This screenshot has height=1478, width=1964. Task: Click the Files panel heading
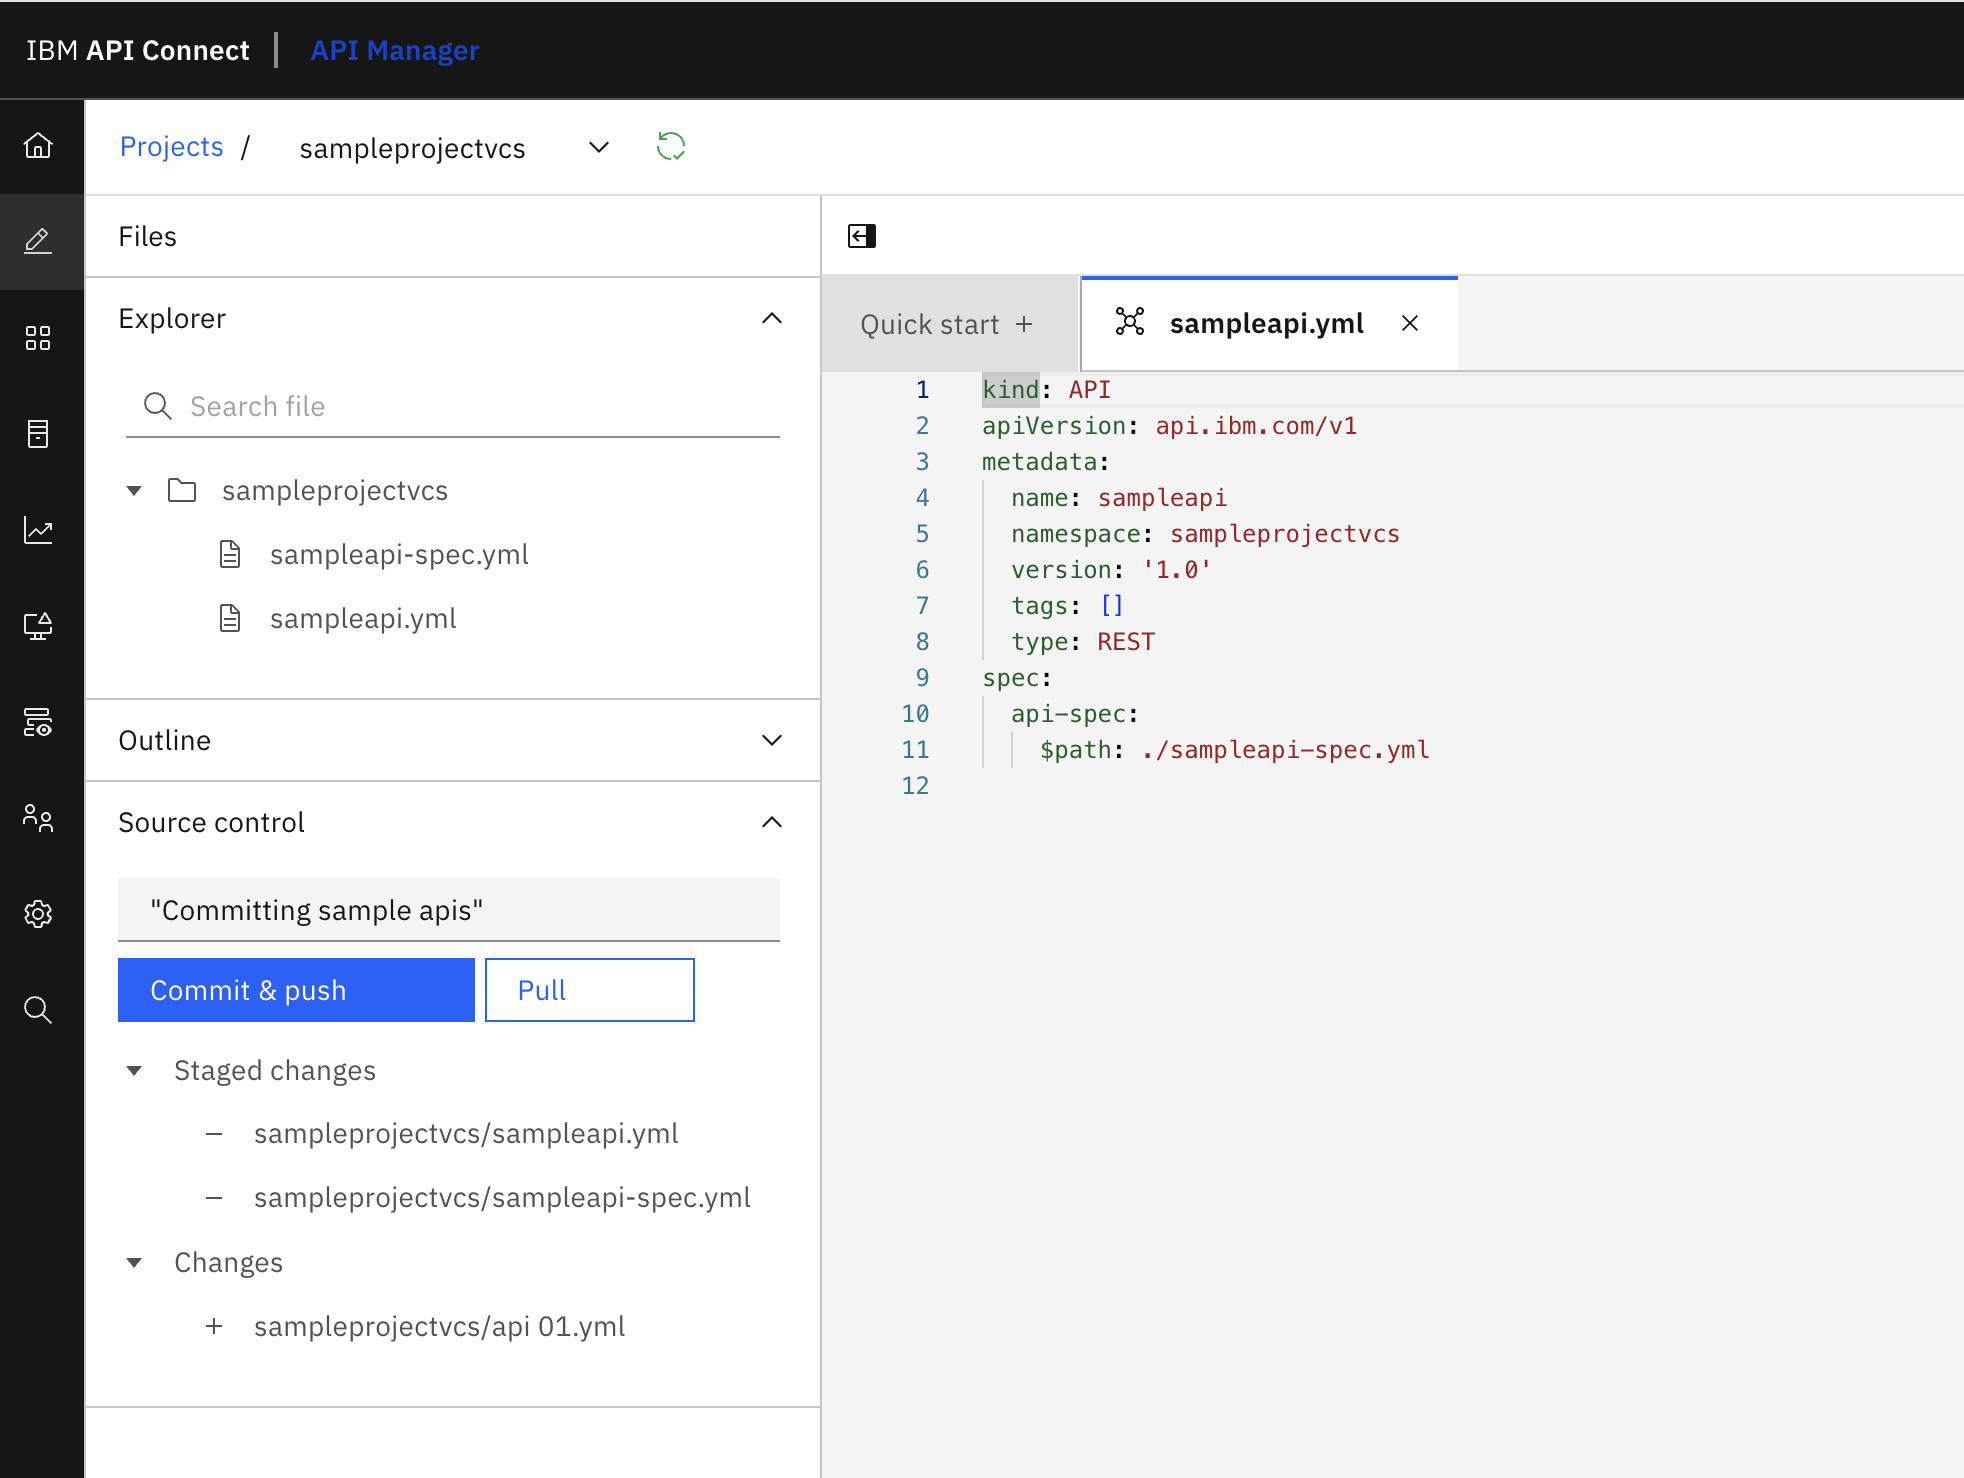point(148,236)
